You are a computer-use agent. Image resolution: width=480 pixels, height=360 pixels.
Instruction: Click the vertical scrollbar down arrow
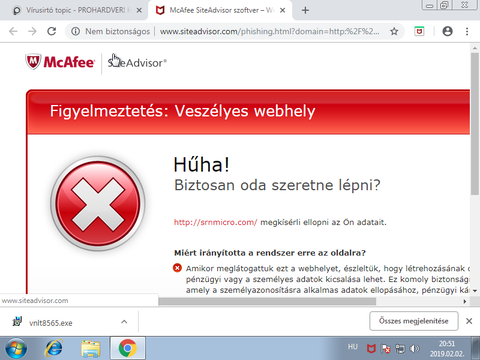click(x=475, y=291)
